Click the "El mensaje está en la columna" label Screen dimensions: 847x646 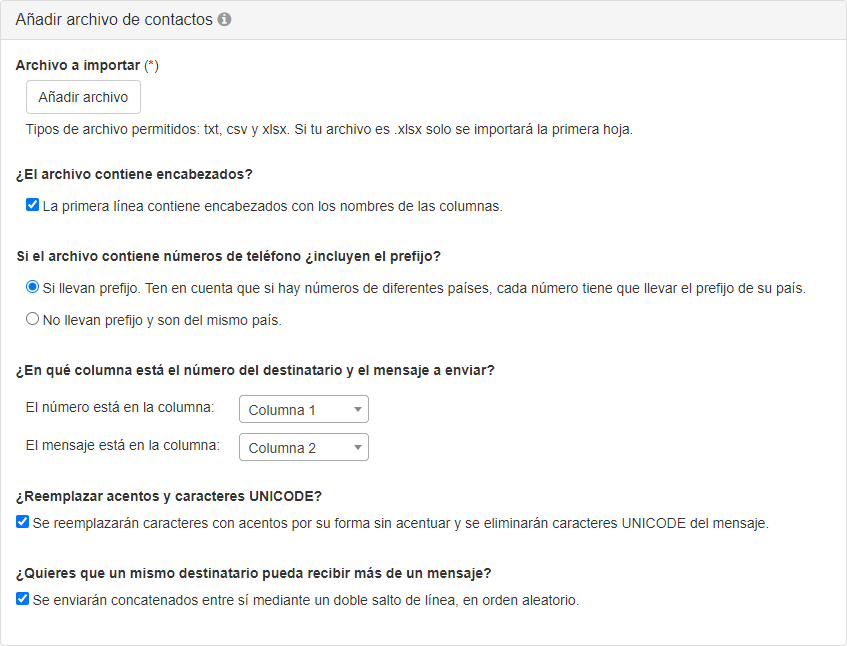pos(123,445)
